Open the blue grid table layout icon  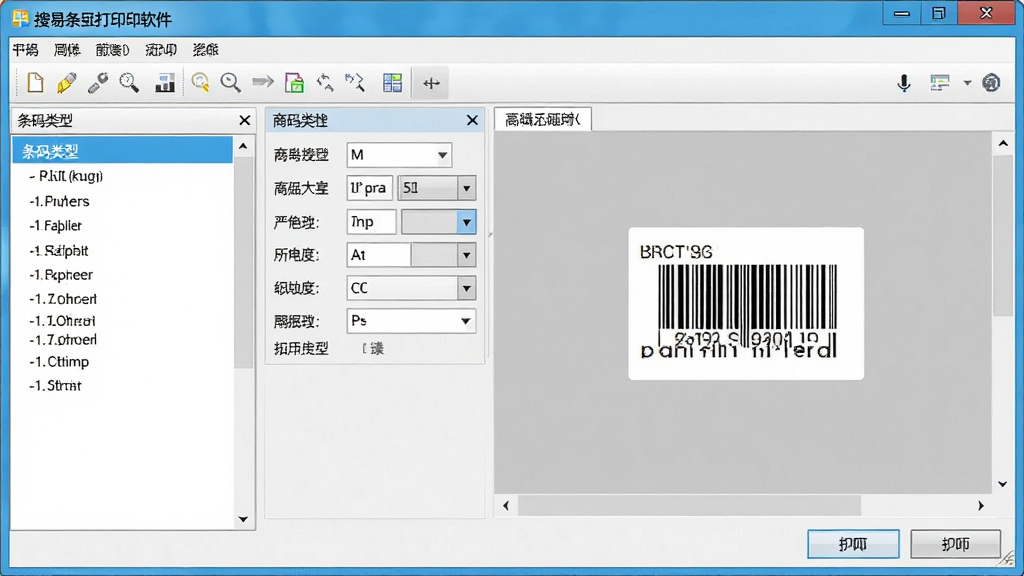(x=392, y=83)
